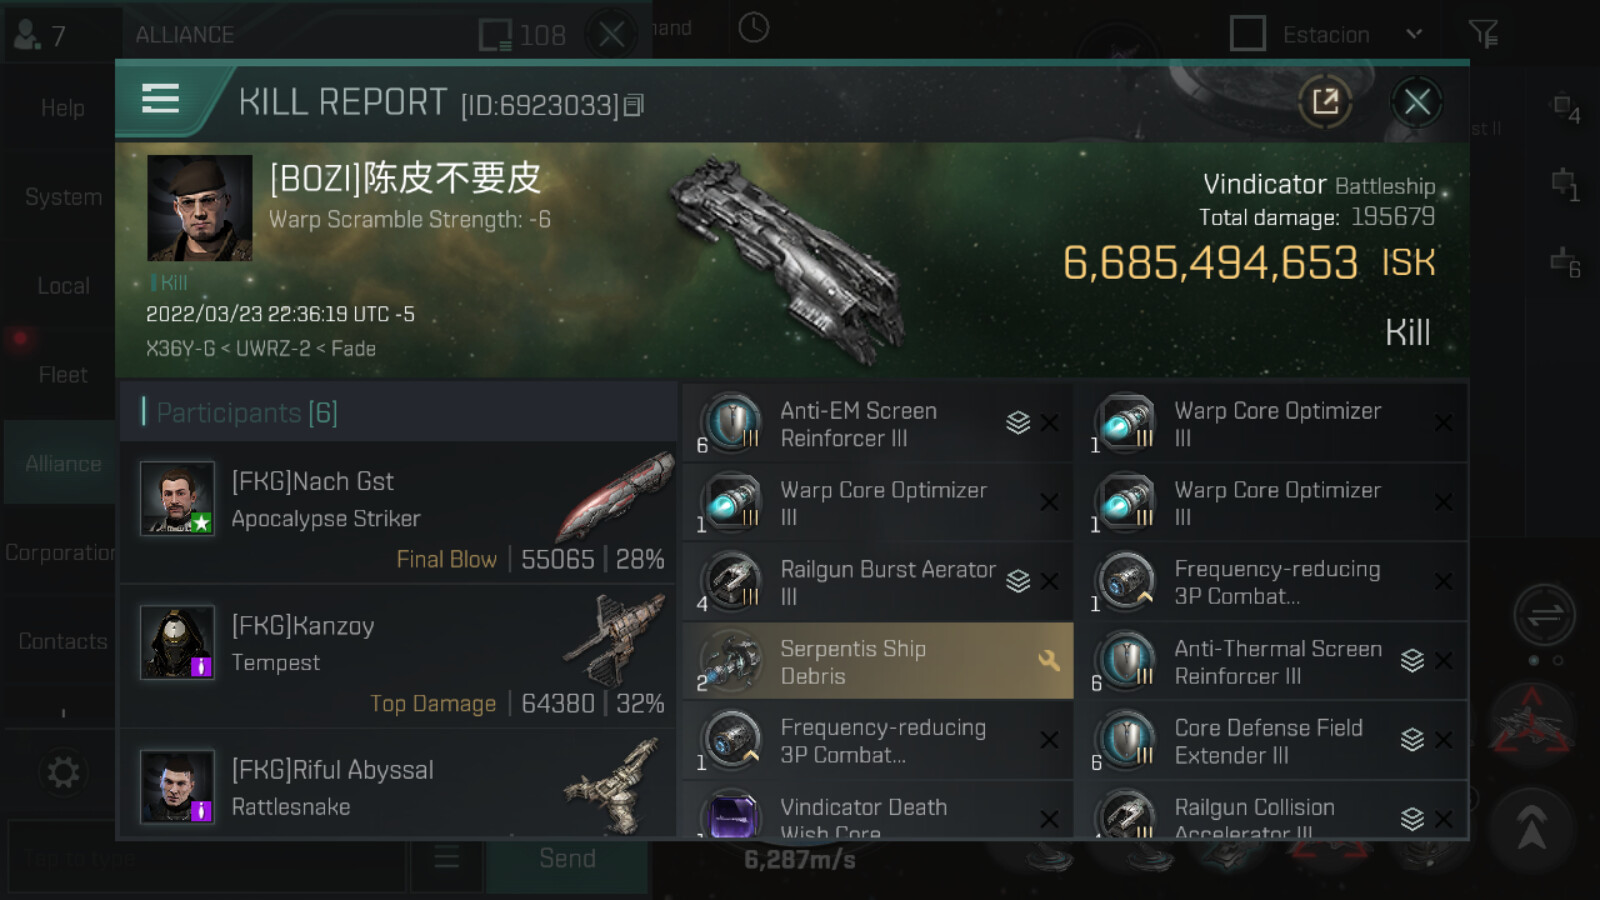Open the settings gear in sidebar
Viewport: 1600px width, 900px height.
pyautogui.click(x=63, y=772)
